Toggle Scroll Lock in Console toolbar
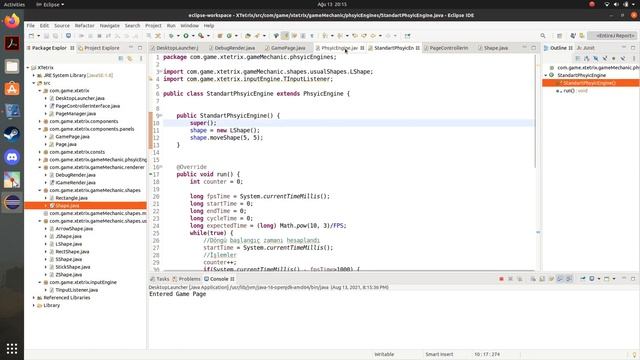Screen dimensions: 640x360 coord(542,279)
